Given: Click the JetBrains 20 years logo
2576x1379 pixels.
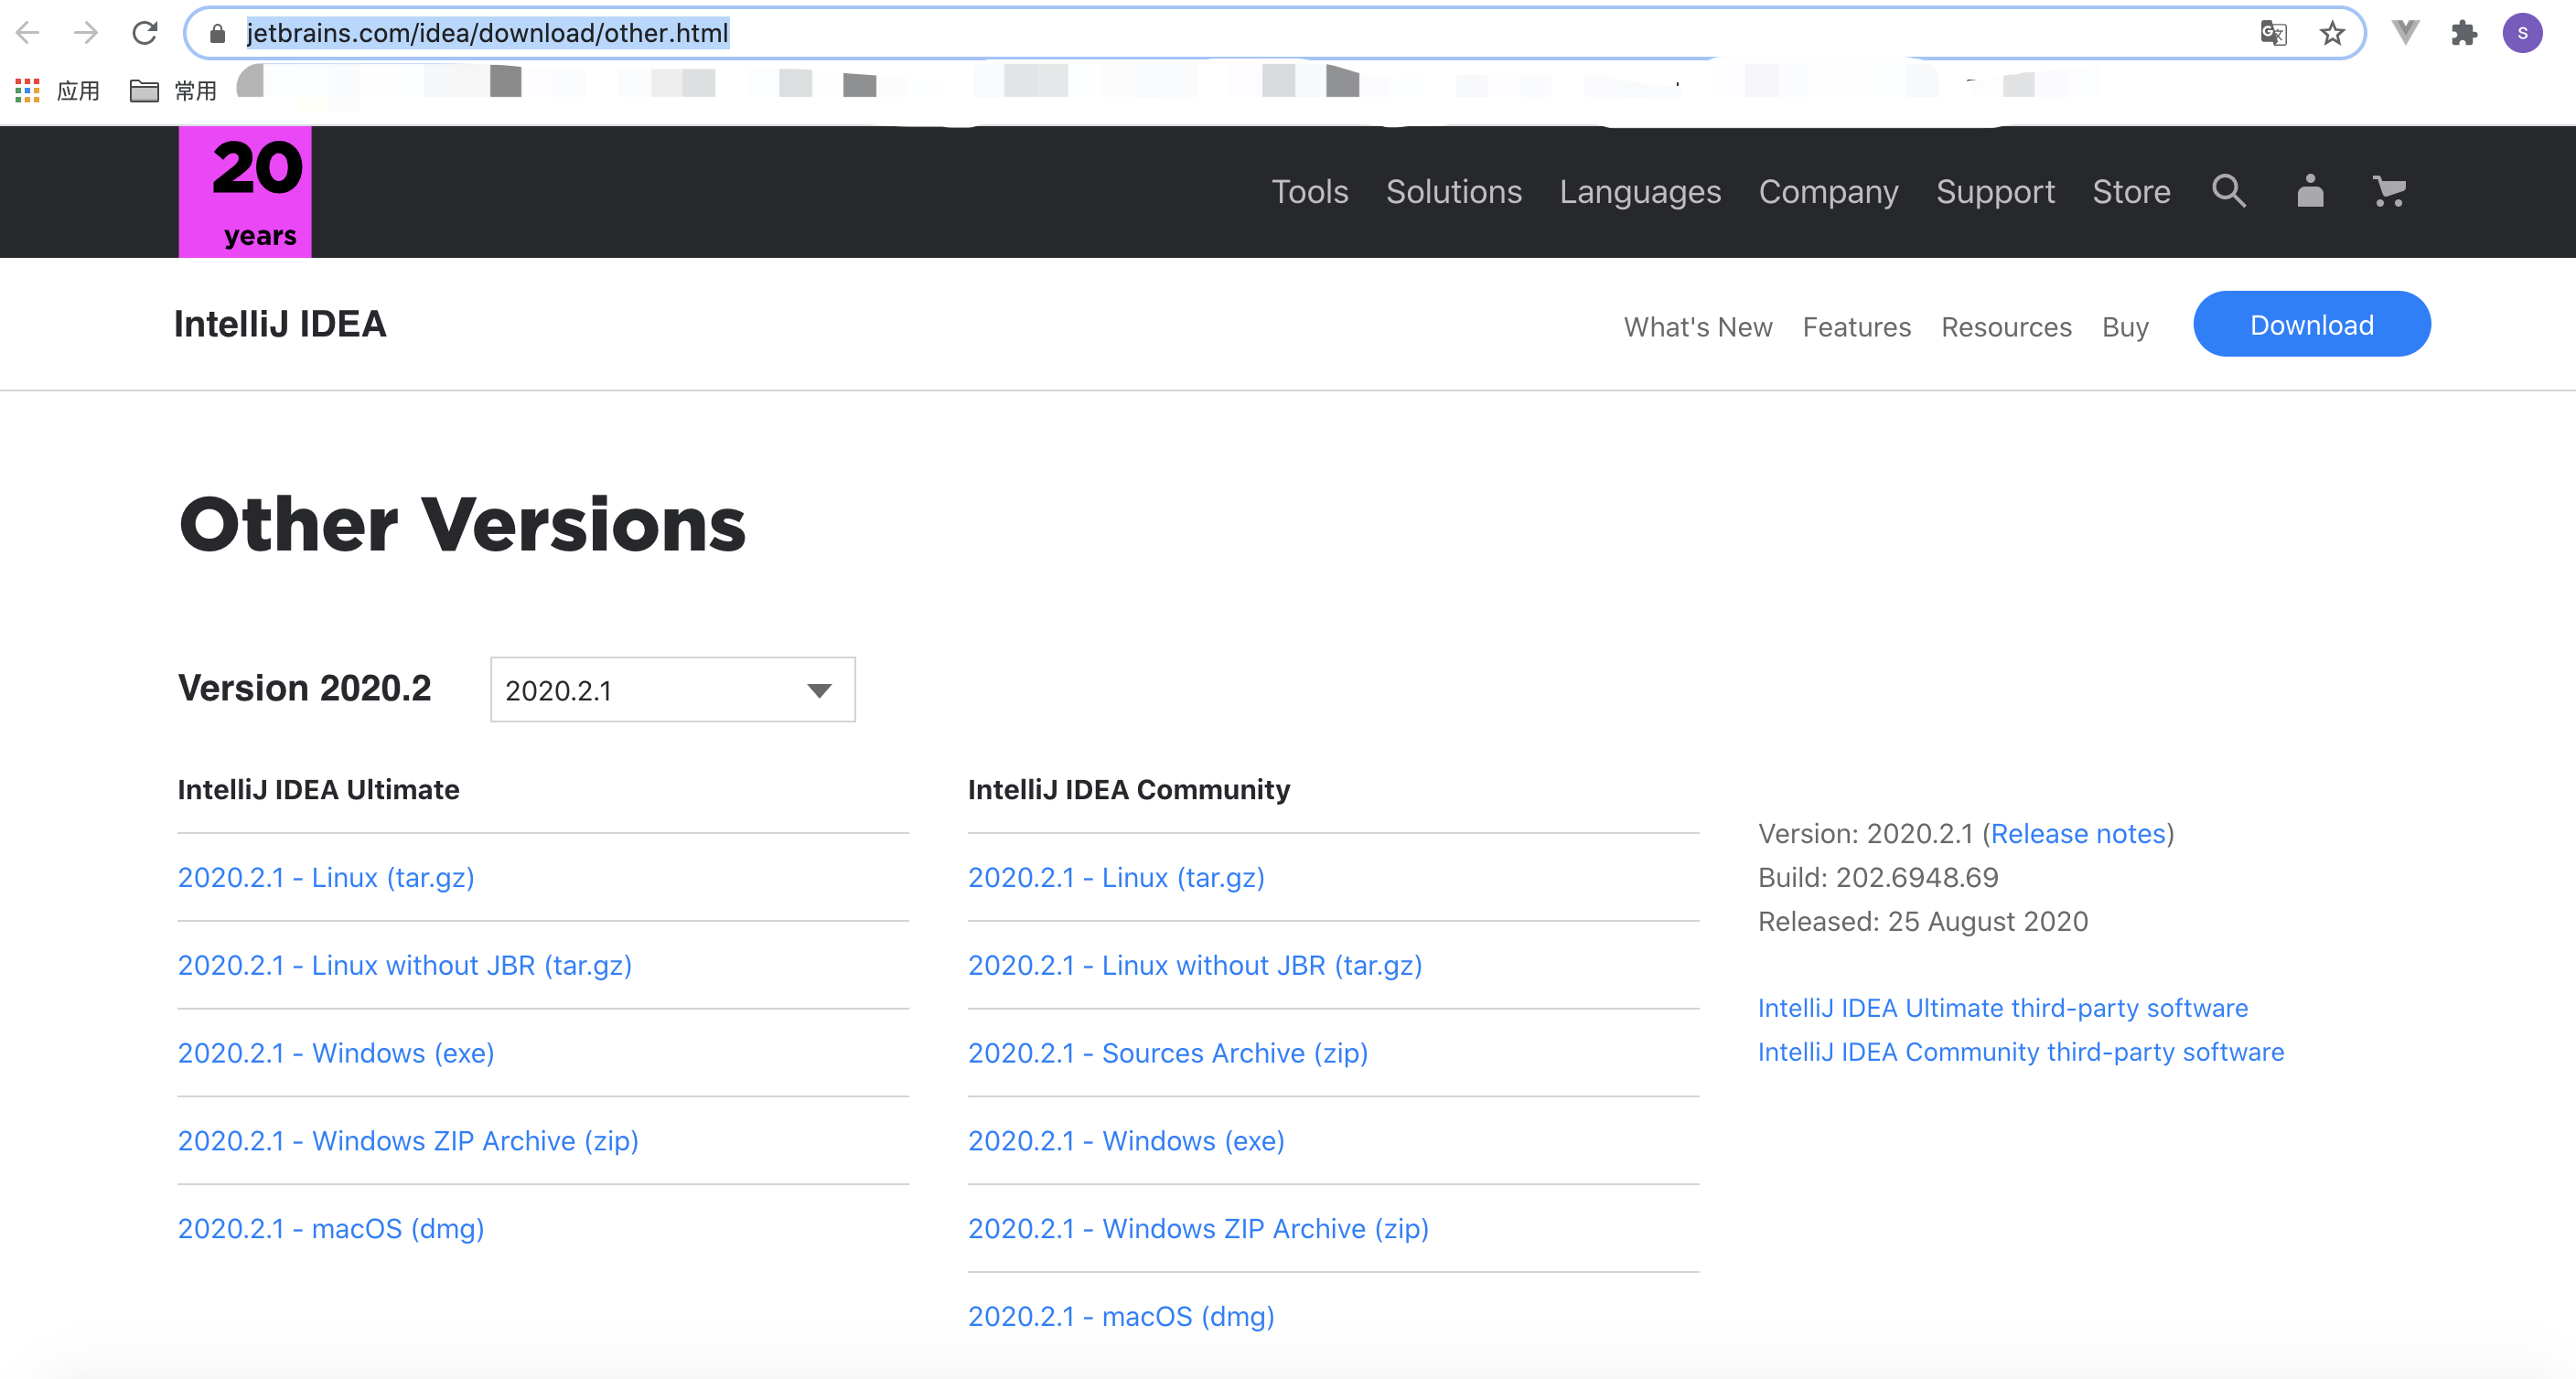Looking at the screenshot, I should [x=245, y=192].
